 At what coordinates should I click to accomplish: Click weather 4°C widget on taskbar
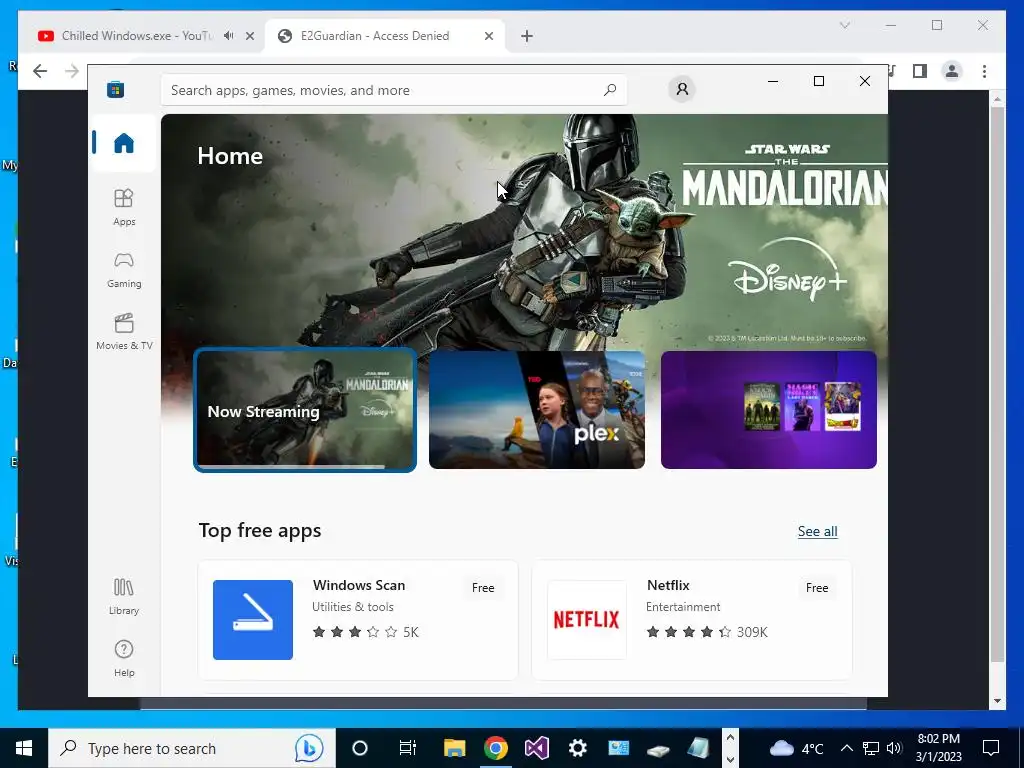[x=797, y=748]
